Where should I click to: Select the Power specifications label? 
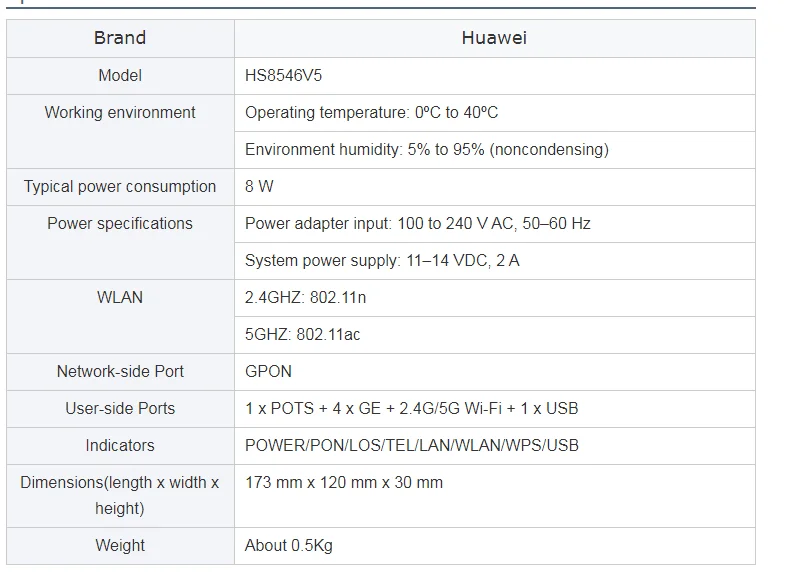coord(120,223)
